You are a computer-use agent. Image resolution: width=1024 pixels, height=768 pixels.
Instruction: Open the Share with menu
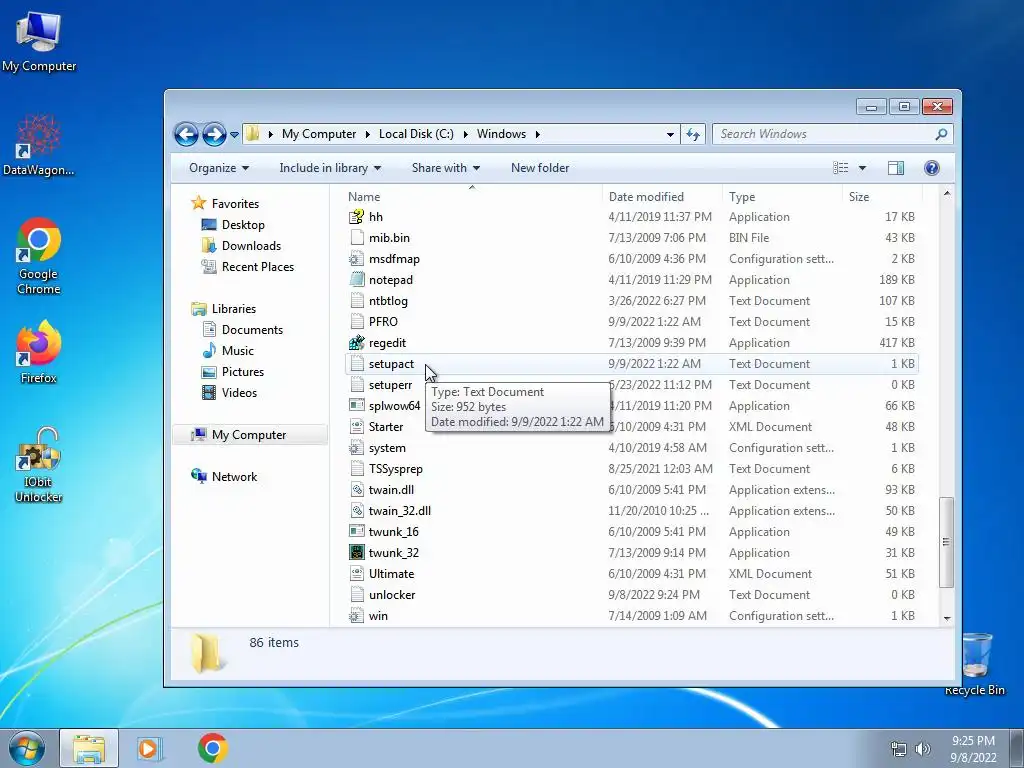[446, 168]
